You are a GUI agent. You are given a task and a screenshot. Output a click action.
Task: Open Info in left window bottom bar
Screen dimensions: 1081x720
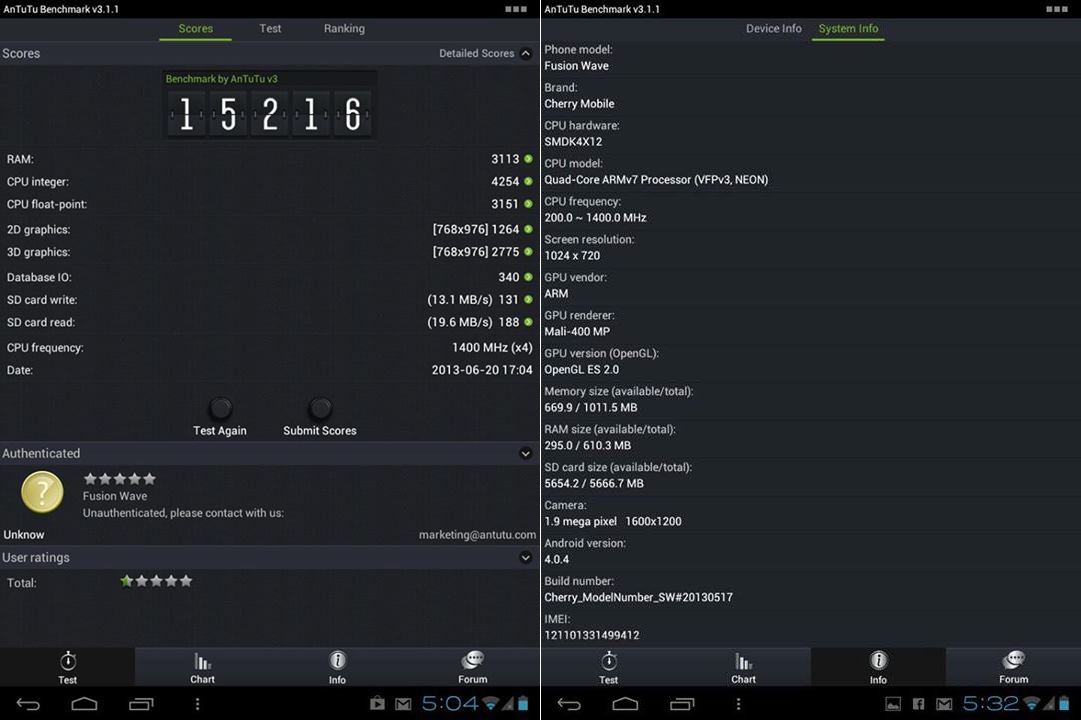click(x=337, y=667)
